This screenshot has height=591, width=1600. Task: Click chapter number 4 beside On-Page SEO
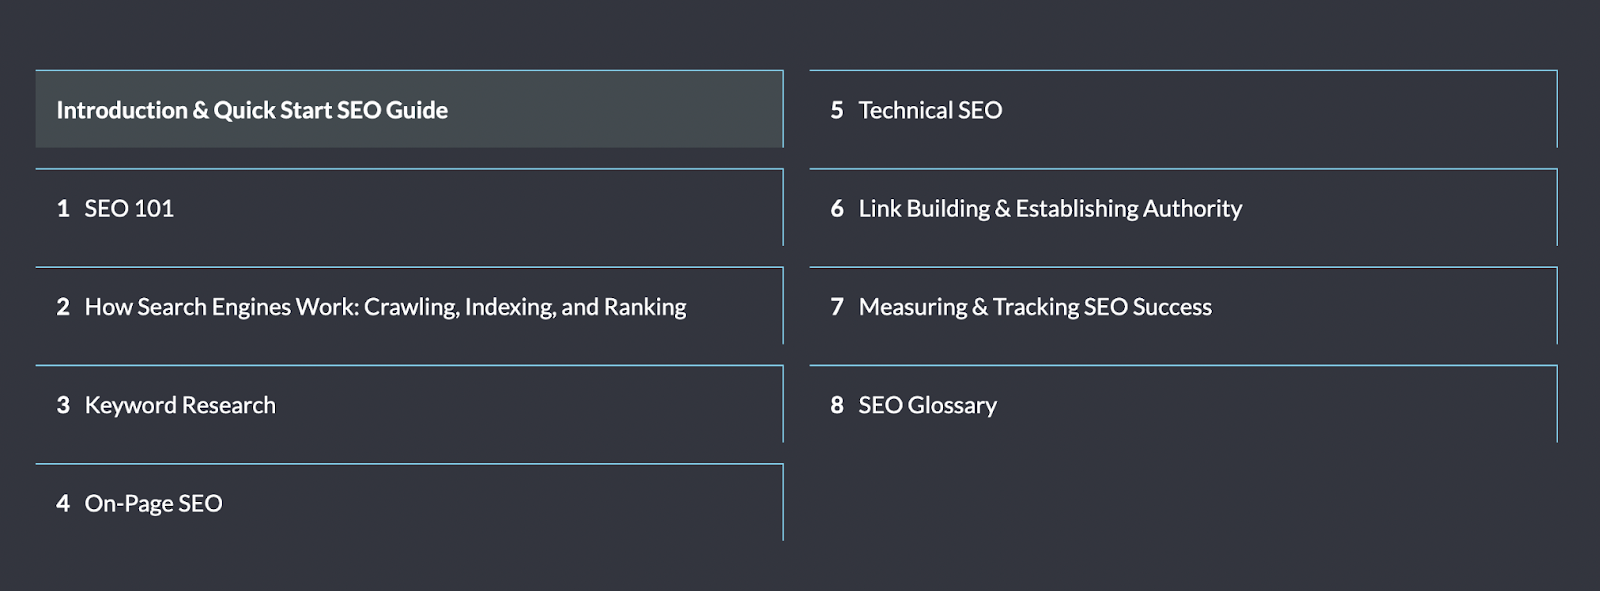[63, 503]
